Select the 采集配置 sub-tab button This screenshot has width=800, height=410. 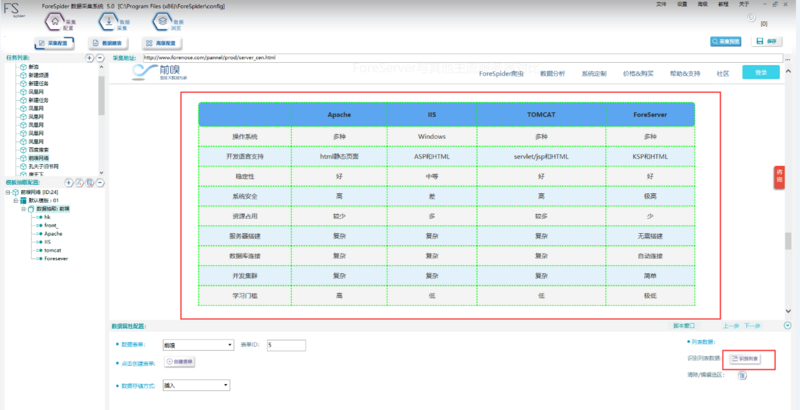tap(54, 43)
